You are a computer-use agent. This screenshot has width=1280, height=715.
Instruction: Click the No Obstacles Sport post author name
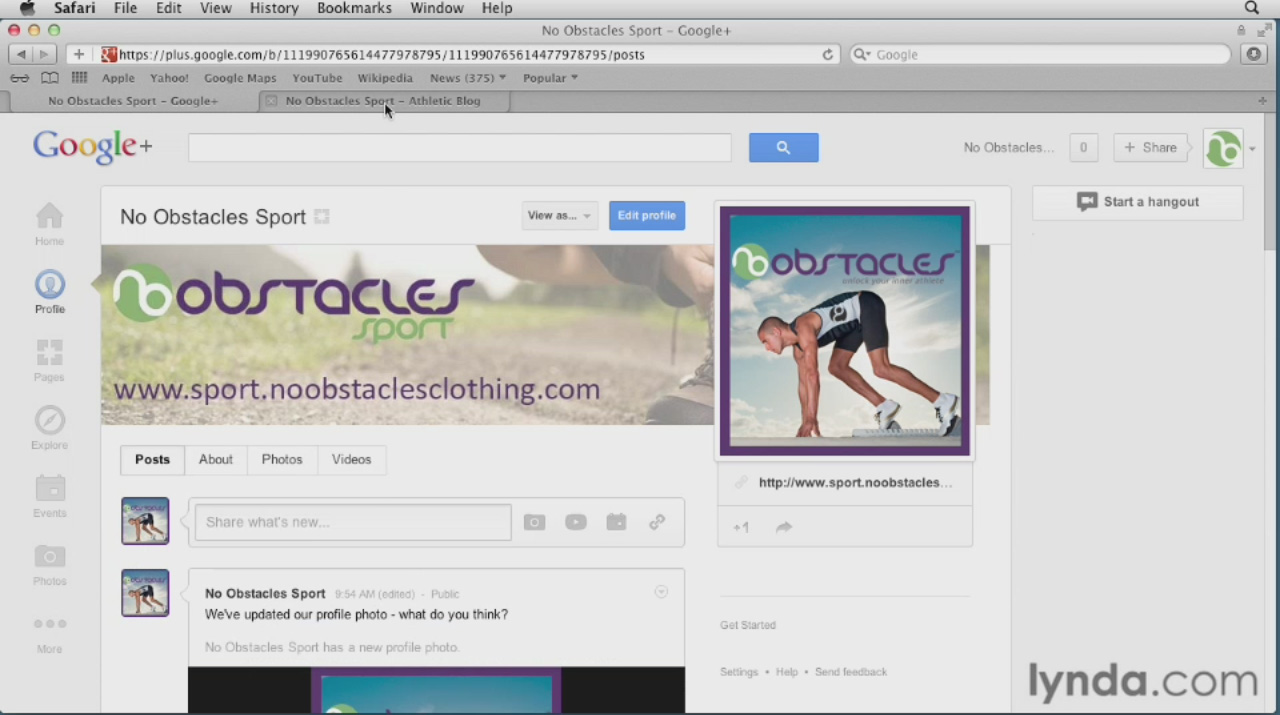pos(265,593)
